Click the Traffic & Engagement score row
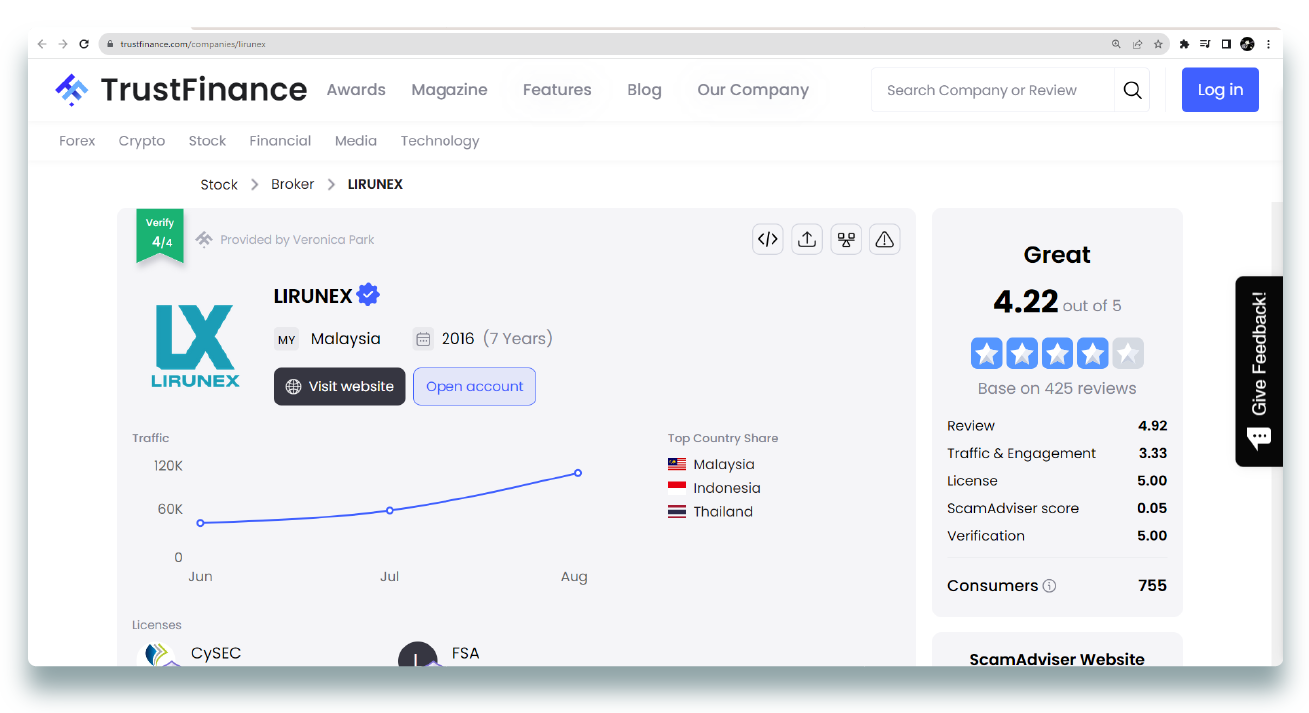The image size is (1309, 713). pyautogui.click(x=1057, y=453)
